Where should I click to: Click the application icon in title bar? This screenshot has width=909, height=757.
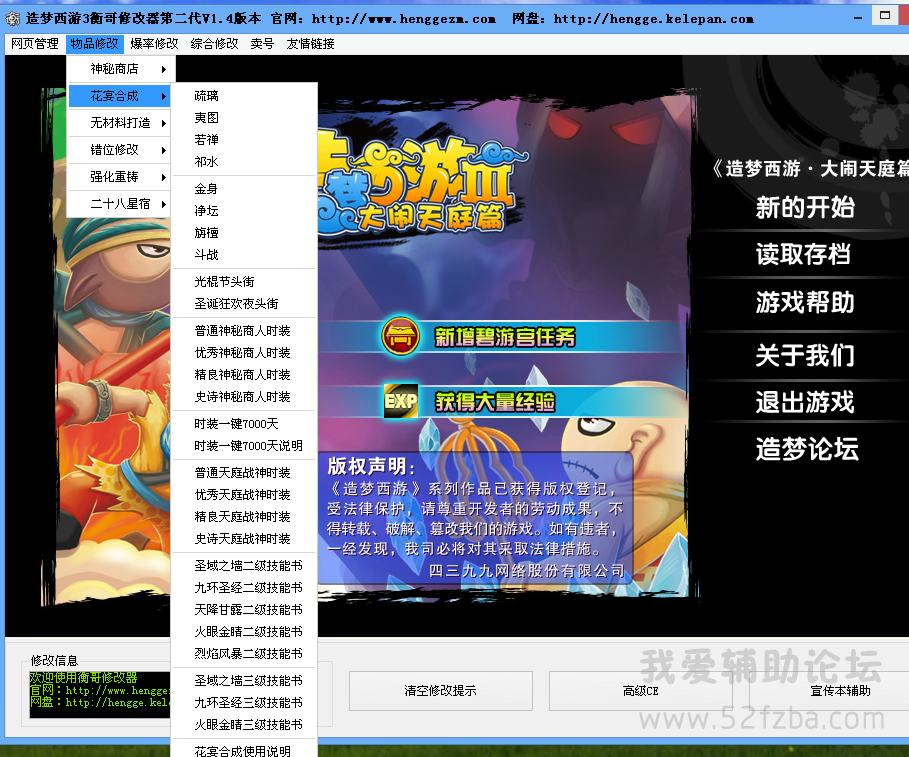13,19
